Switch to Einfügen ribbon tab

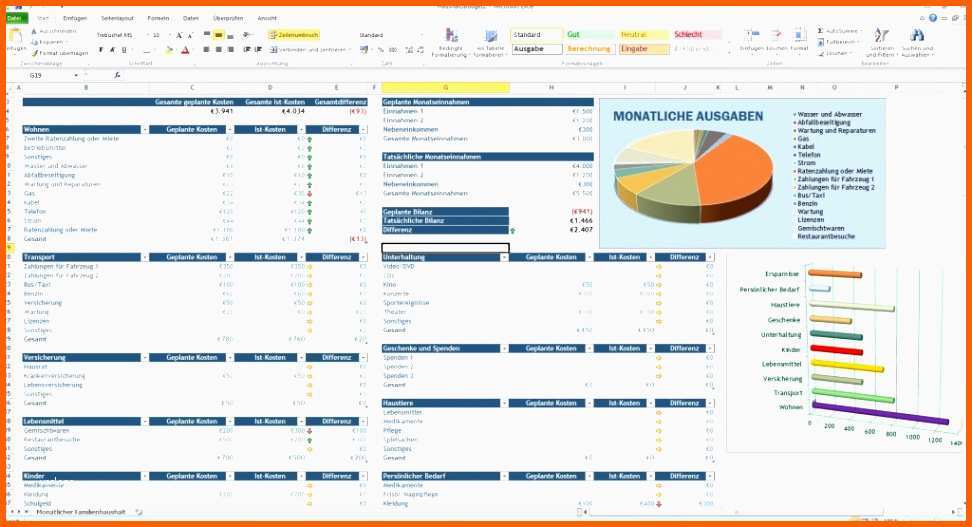click(x=74, y=19)
